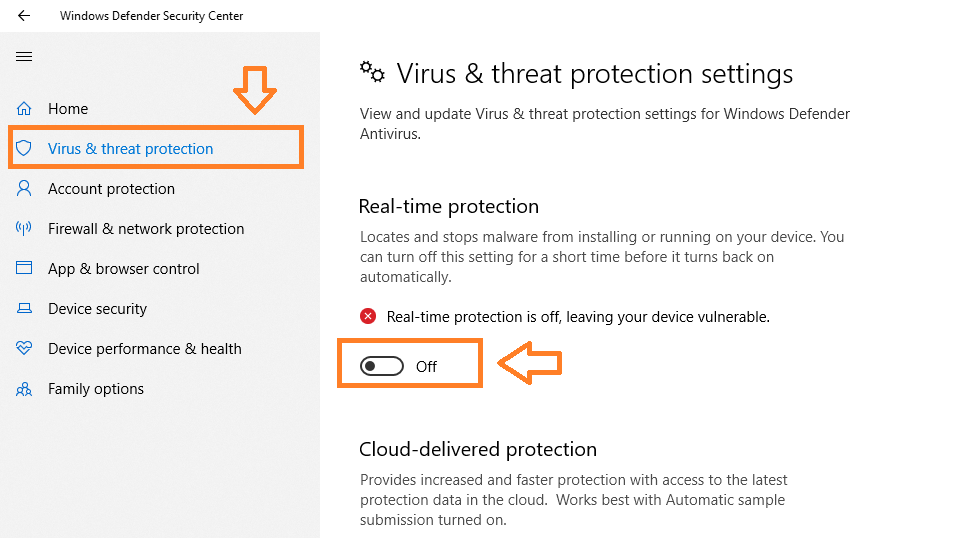
Task: Click the Account protection person icon
Action: coord(24,188)
